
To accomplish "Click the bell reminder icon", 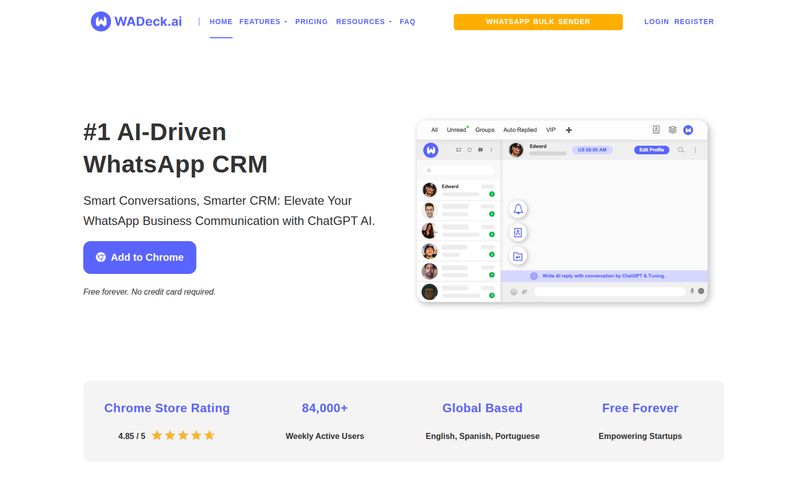I will pos(518,209).
